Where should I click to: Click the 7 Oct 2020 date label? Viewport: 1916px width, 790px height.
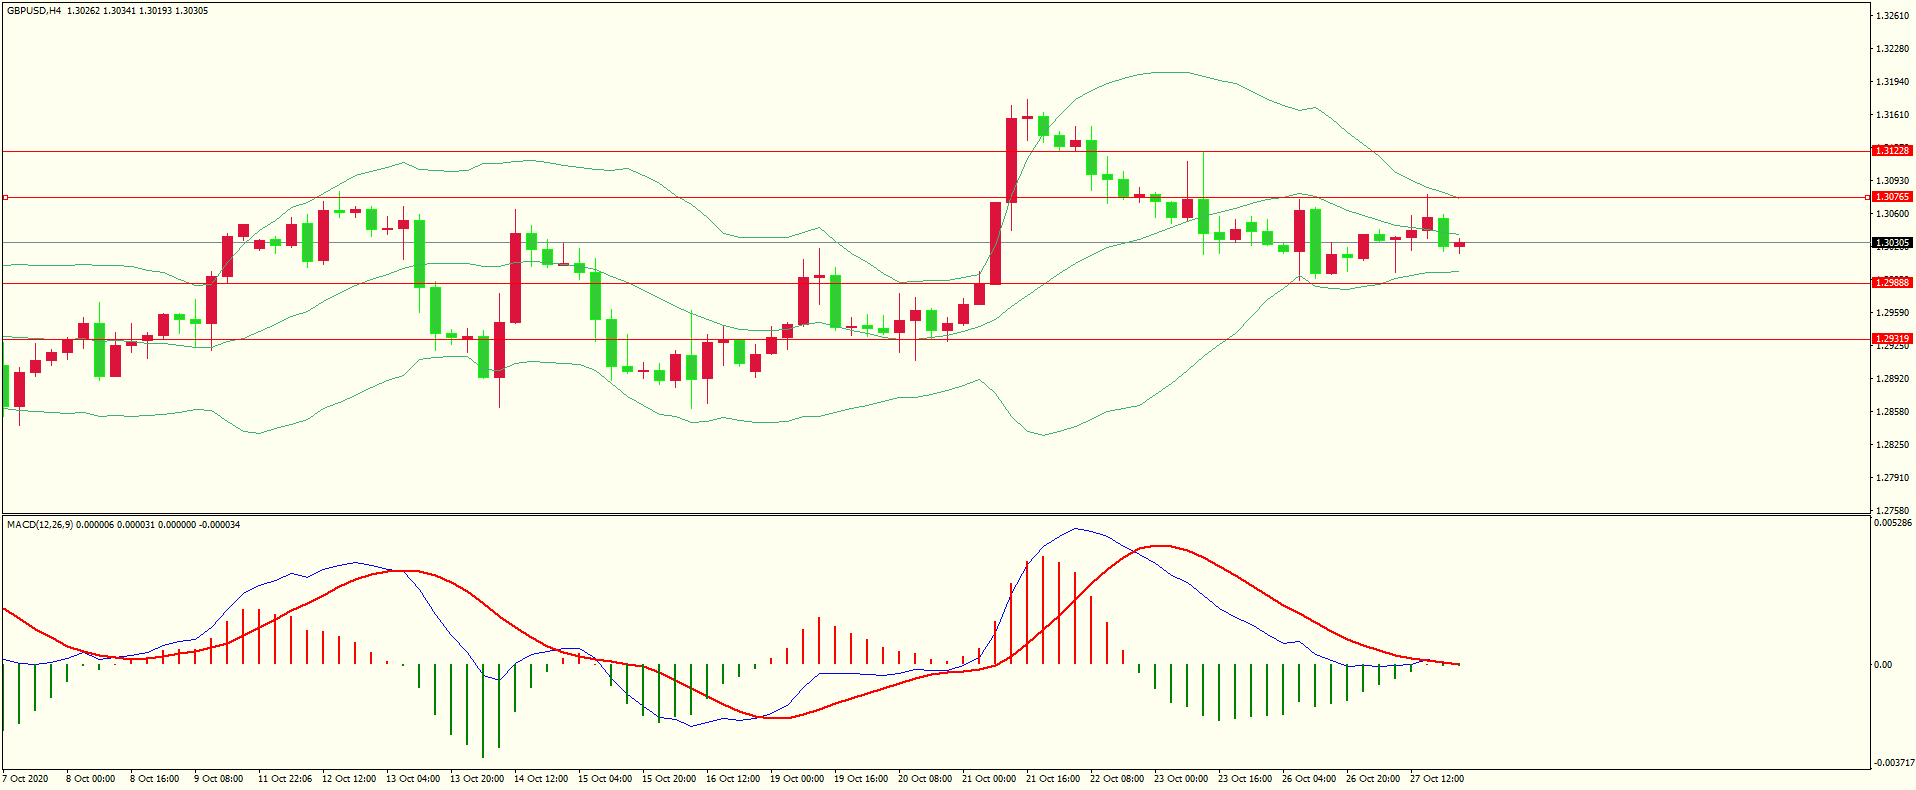click(26, 779)
